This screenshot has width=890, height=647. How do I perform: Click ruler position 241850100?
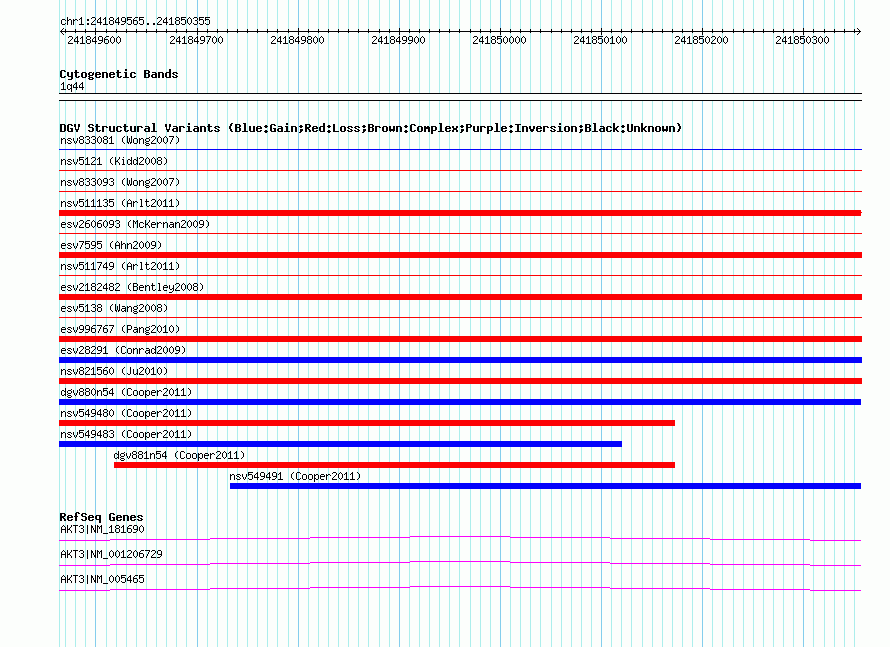601,40
